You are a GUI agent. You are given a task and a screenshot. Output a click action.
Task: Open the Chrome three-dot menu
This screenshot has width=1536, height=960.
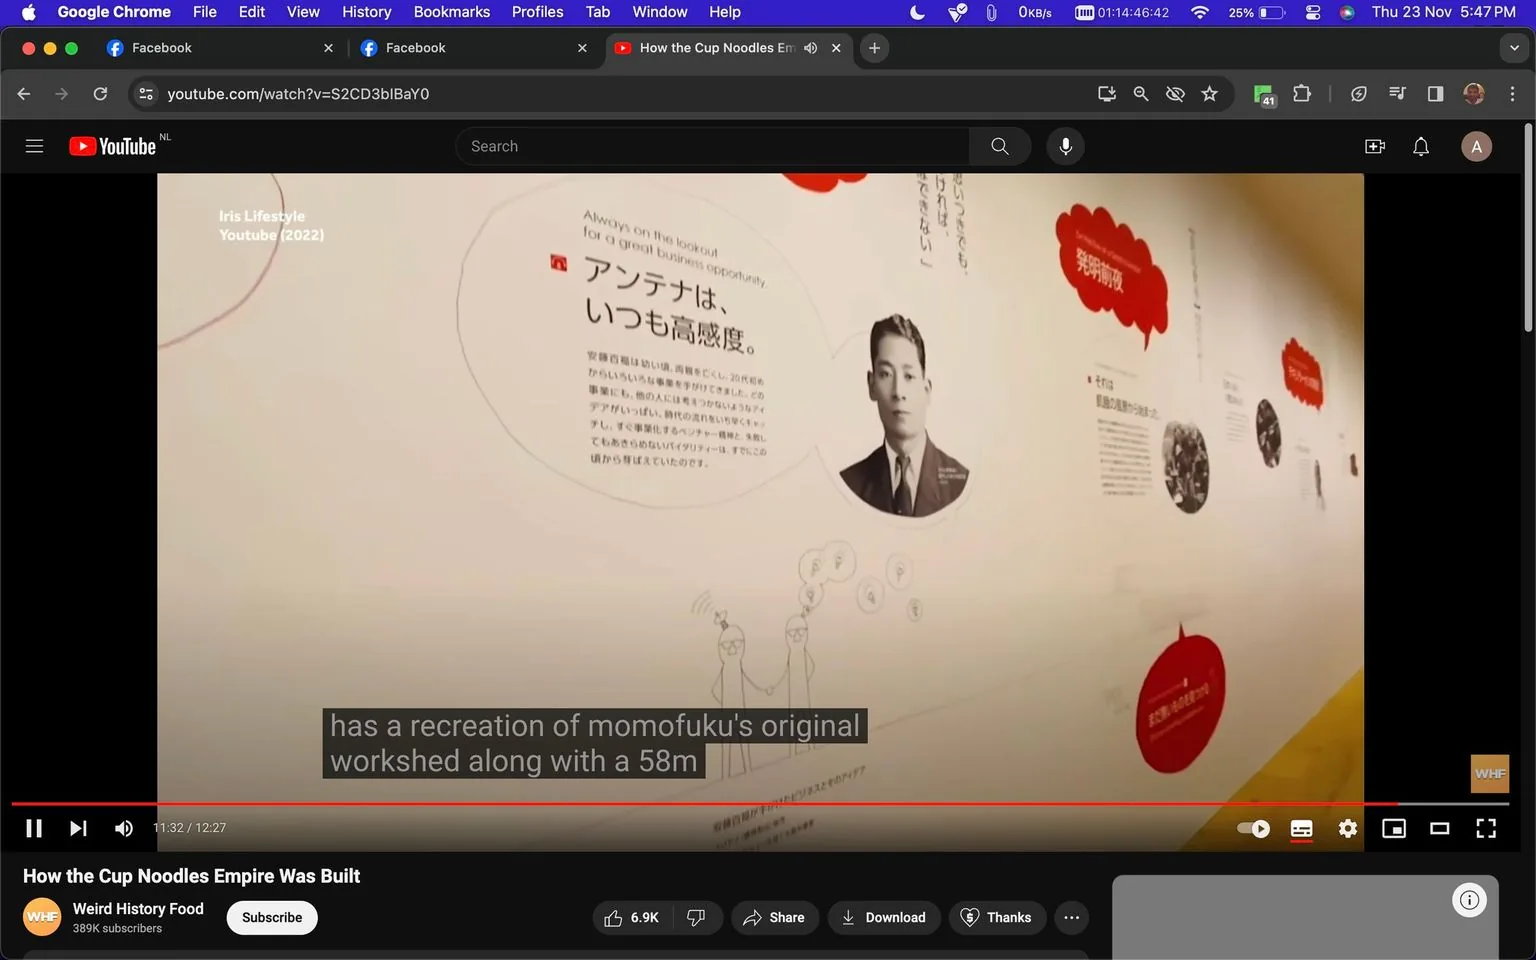[1513, 93]
